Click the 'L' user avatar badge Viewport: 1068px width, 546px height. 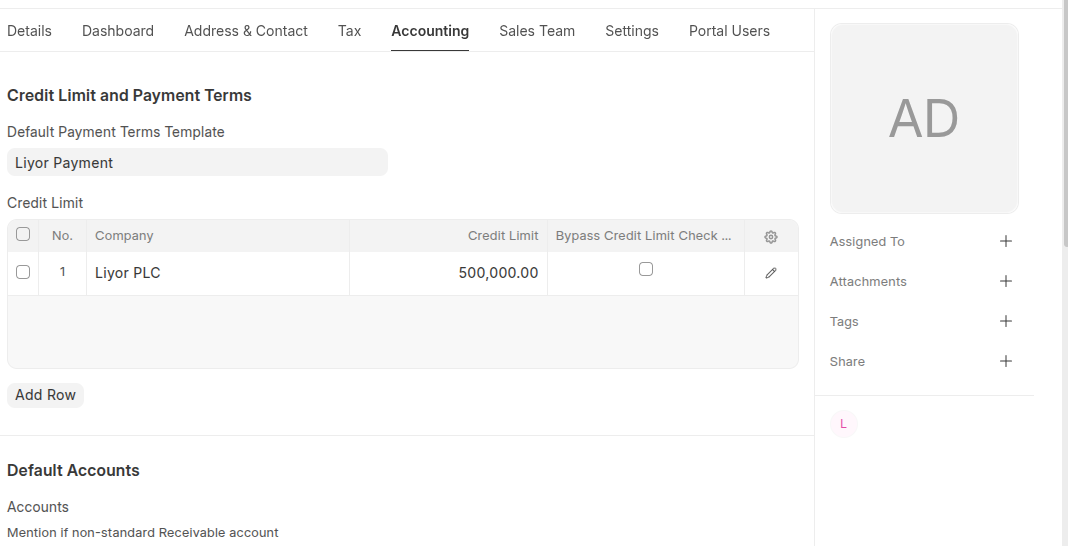[x=843, y=424]
